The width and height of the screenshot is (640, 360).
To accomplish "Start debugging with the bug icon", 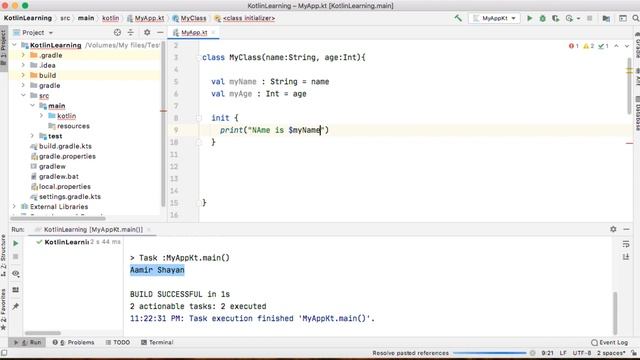I will 542,18.
